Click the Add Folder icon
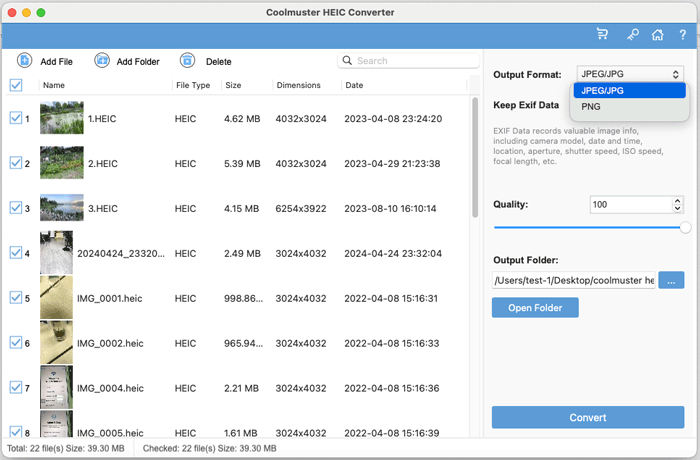700x460 pixels. 102,60
